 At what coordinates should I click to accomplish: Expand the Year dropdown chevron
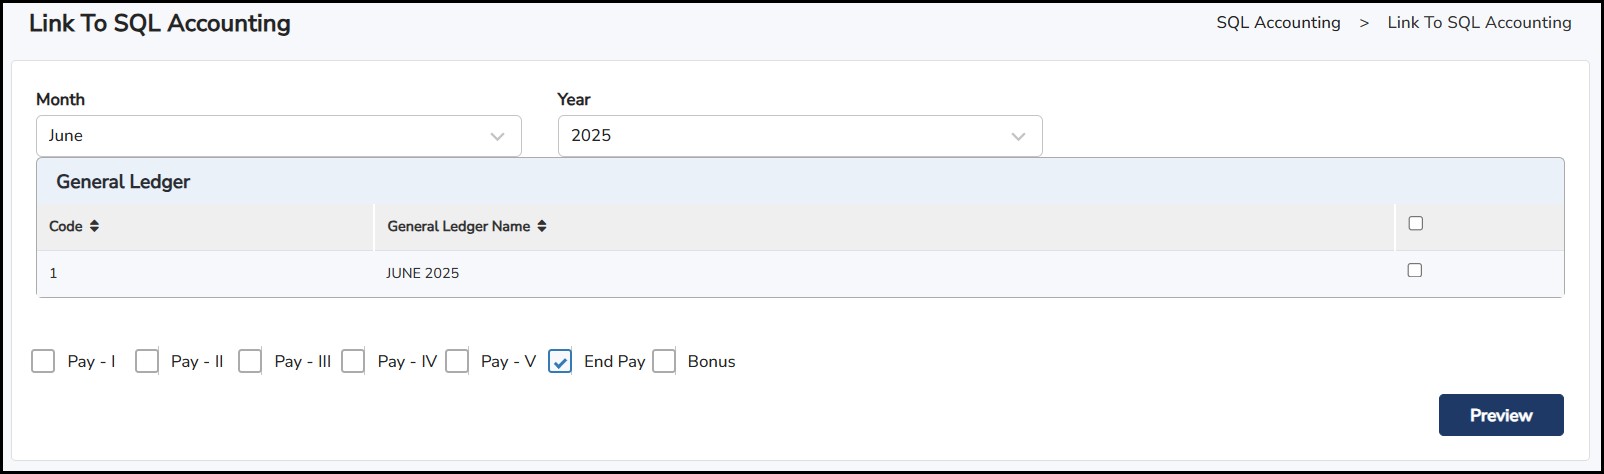[1018, 137]
